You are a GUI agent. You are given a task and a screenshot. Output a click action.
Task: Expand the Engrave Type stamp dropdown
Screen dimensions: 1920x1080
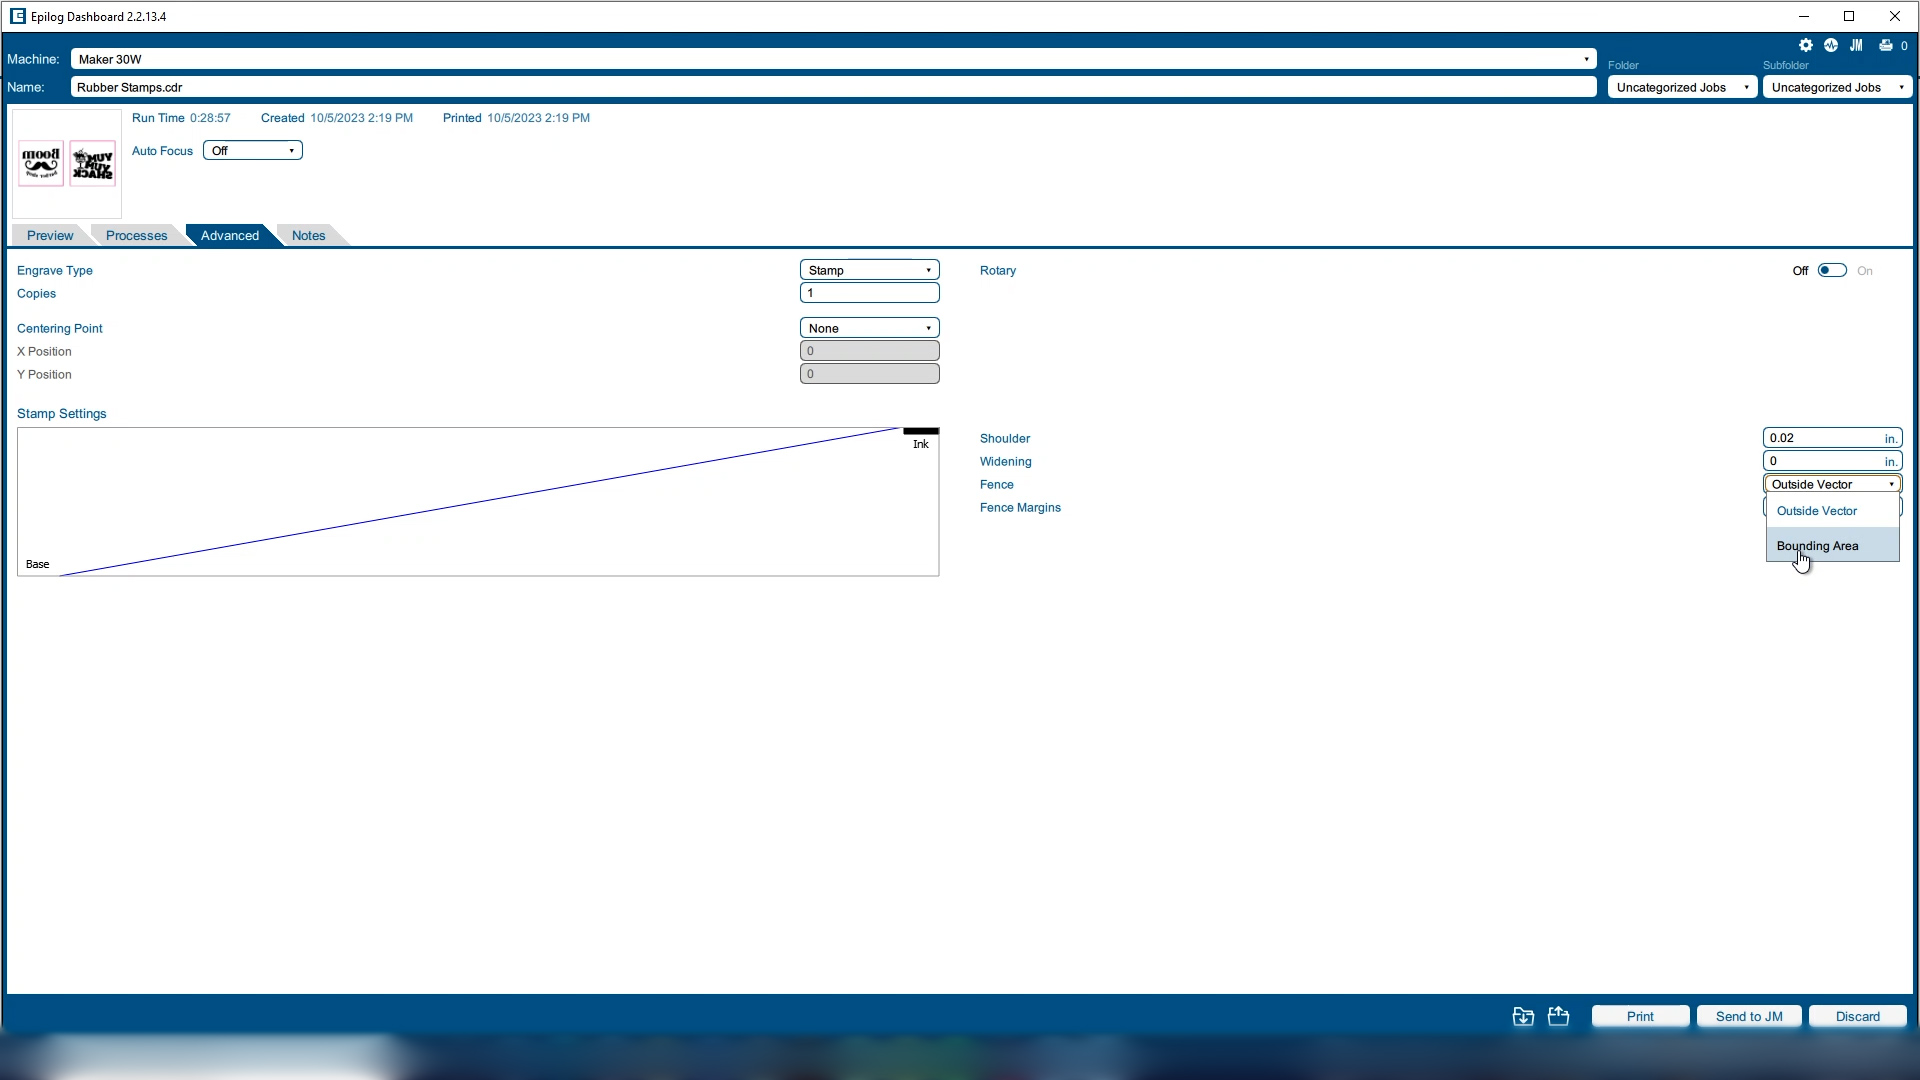click(x=931, y=270)
